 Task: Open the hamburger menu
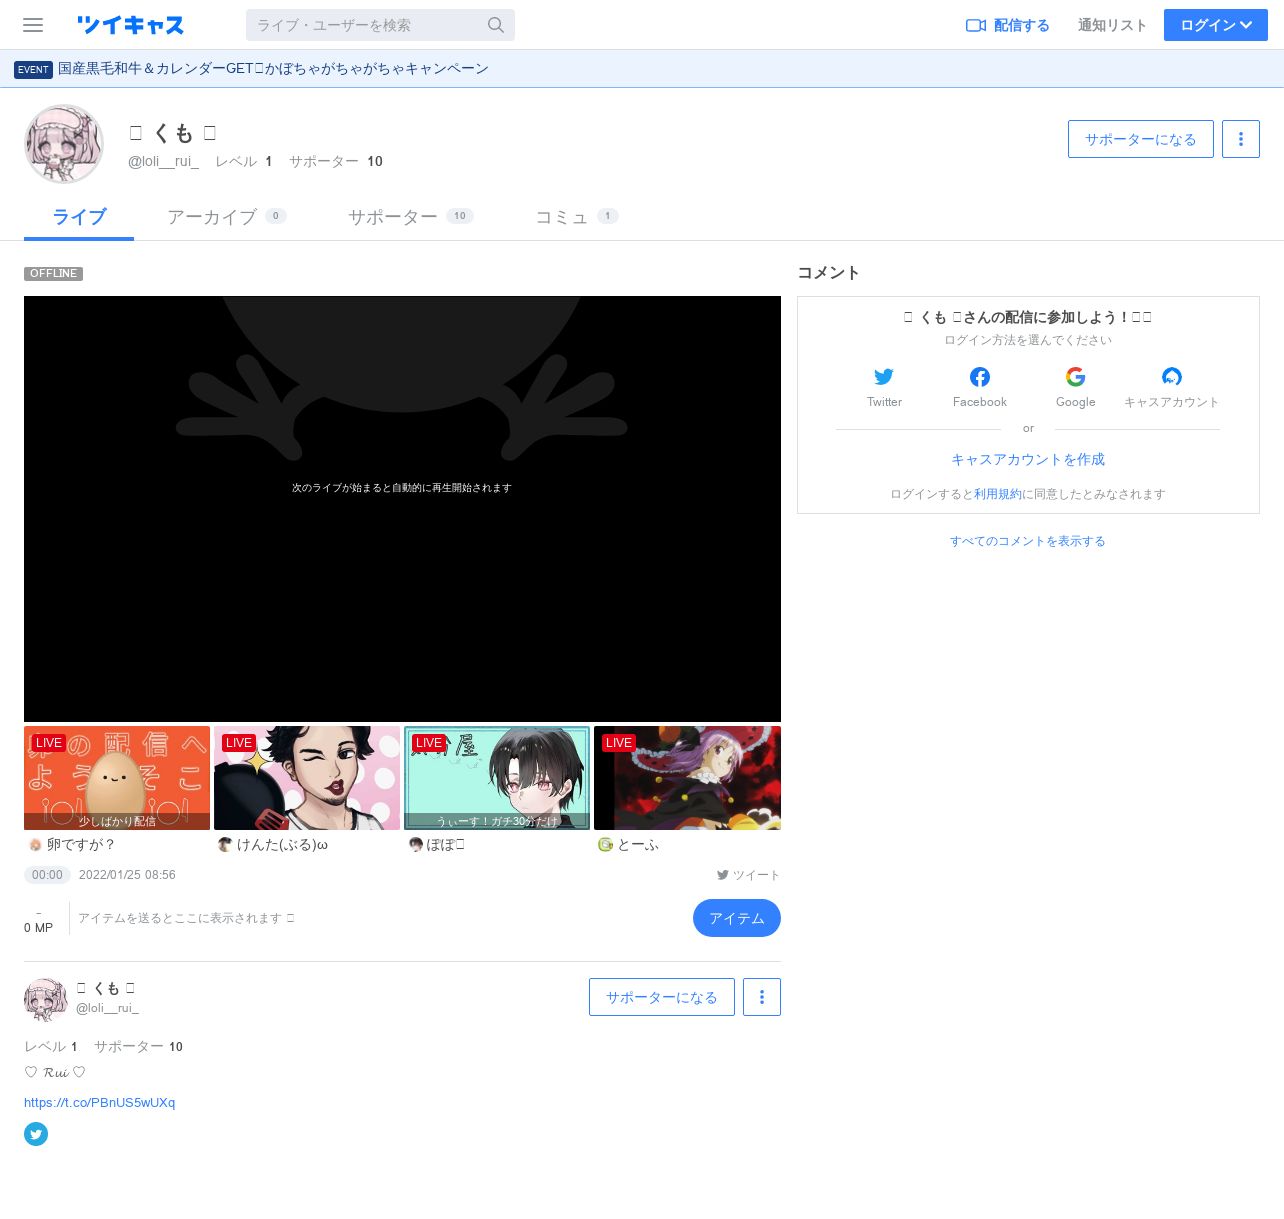click(x=33, y=25)
